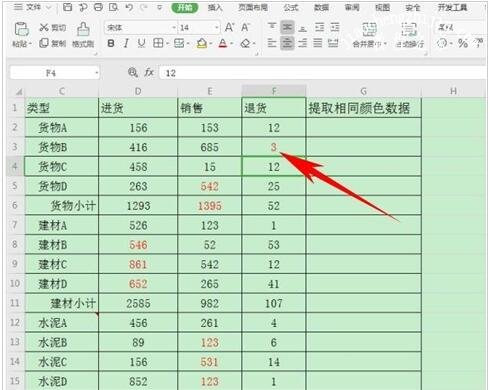The image size is (490, 390).
Task: Click the eraser clear-format icon
Action: click(x=245, y=43)
